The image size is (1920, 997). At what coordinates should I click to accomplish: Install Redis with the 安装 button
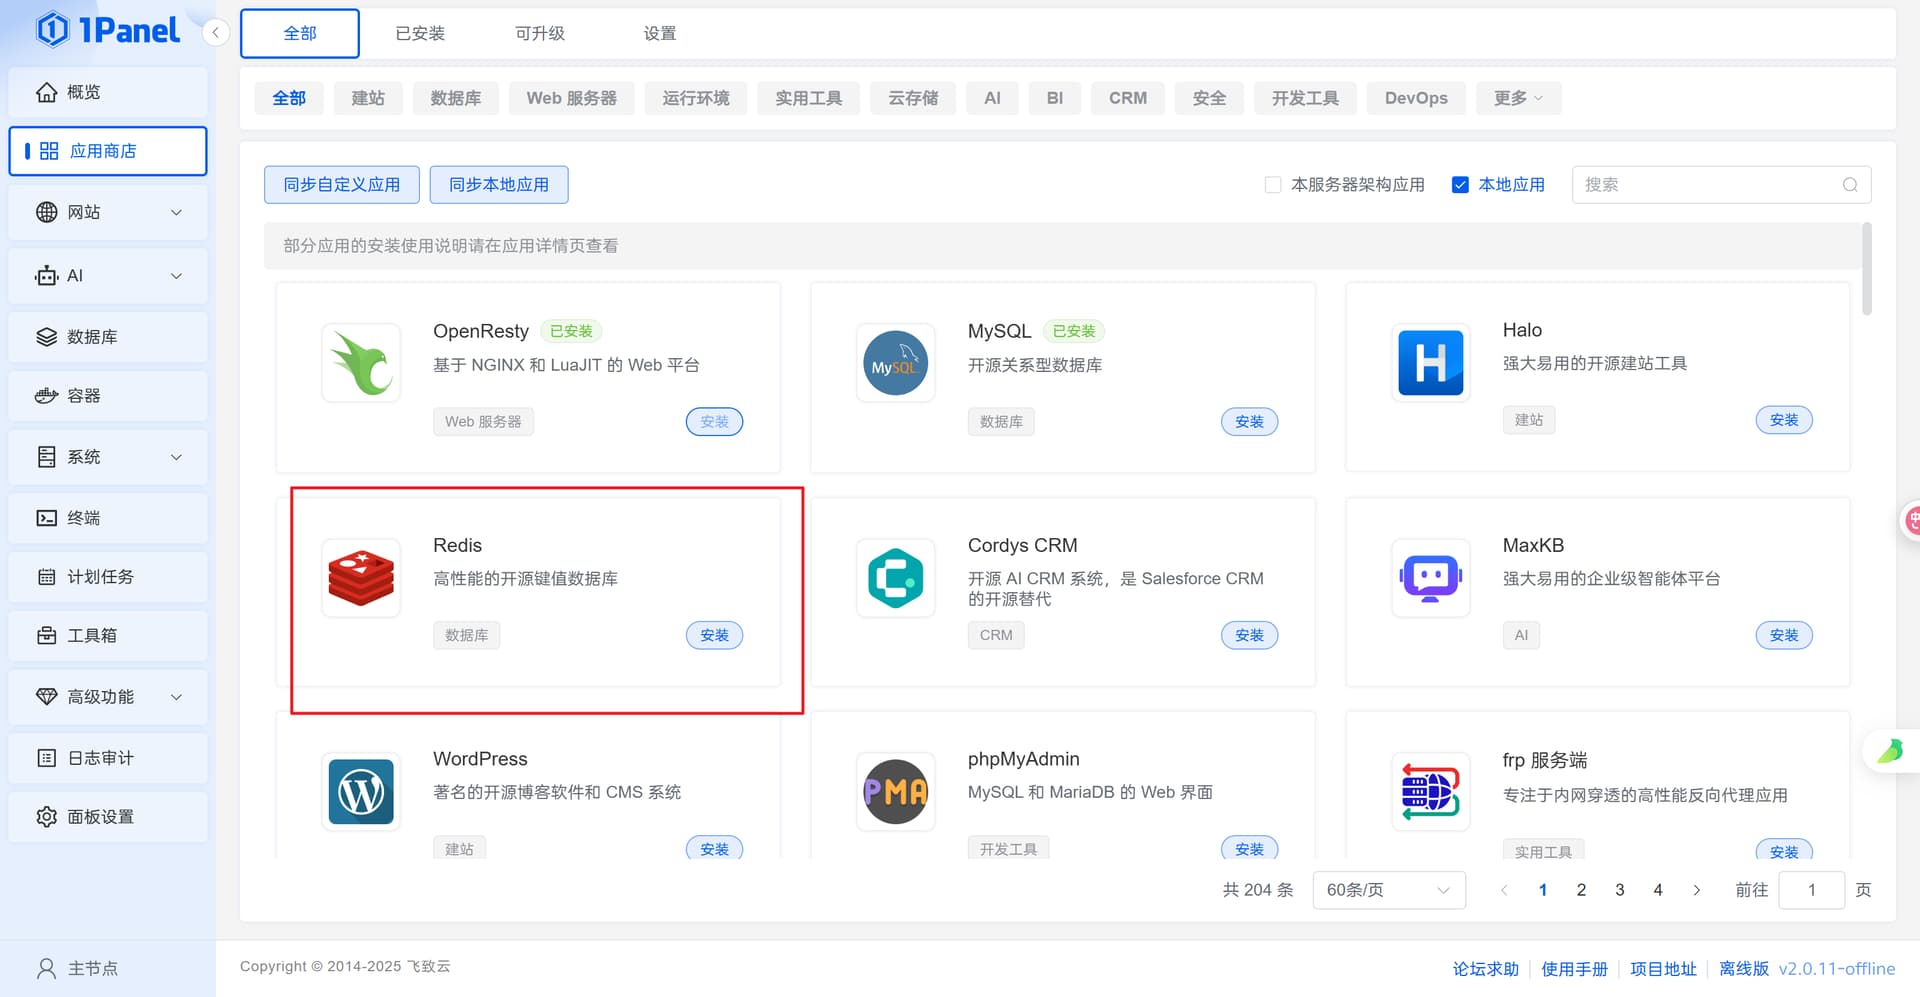[x=714, y=635]
